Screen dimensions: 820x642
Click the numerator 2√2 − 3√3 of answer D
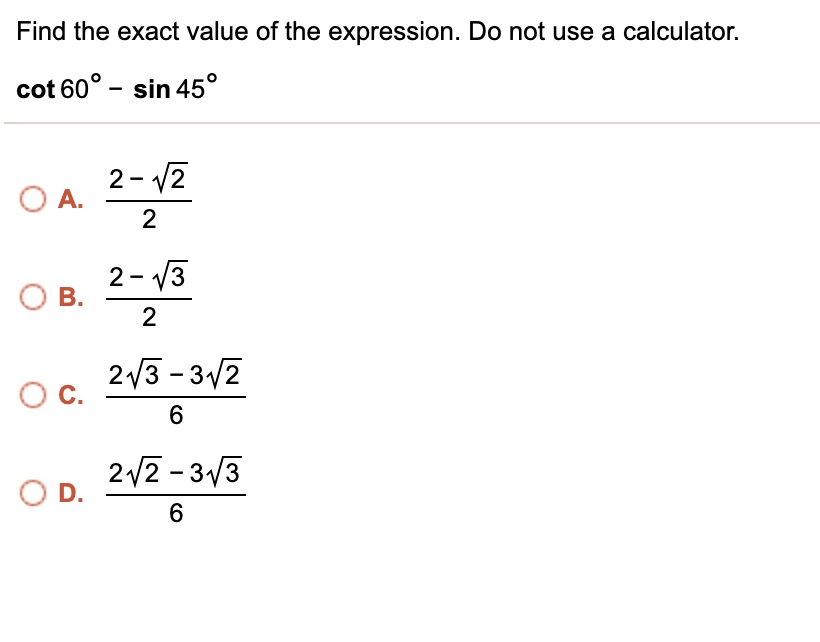coord(175,472)
